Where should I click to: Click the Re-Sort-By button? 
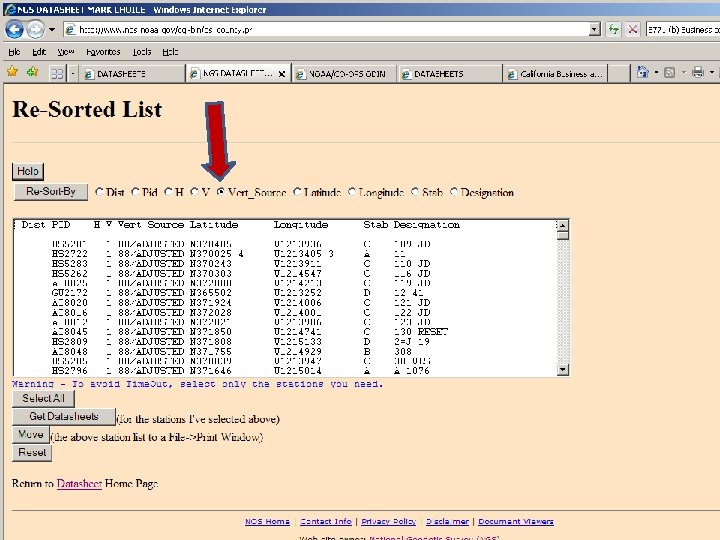(x=51, y=191)
